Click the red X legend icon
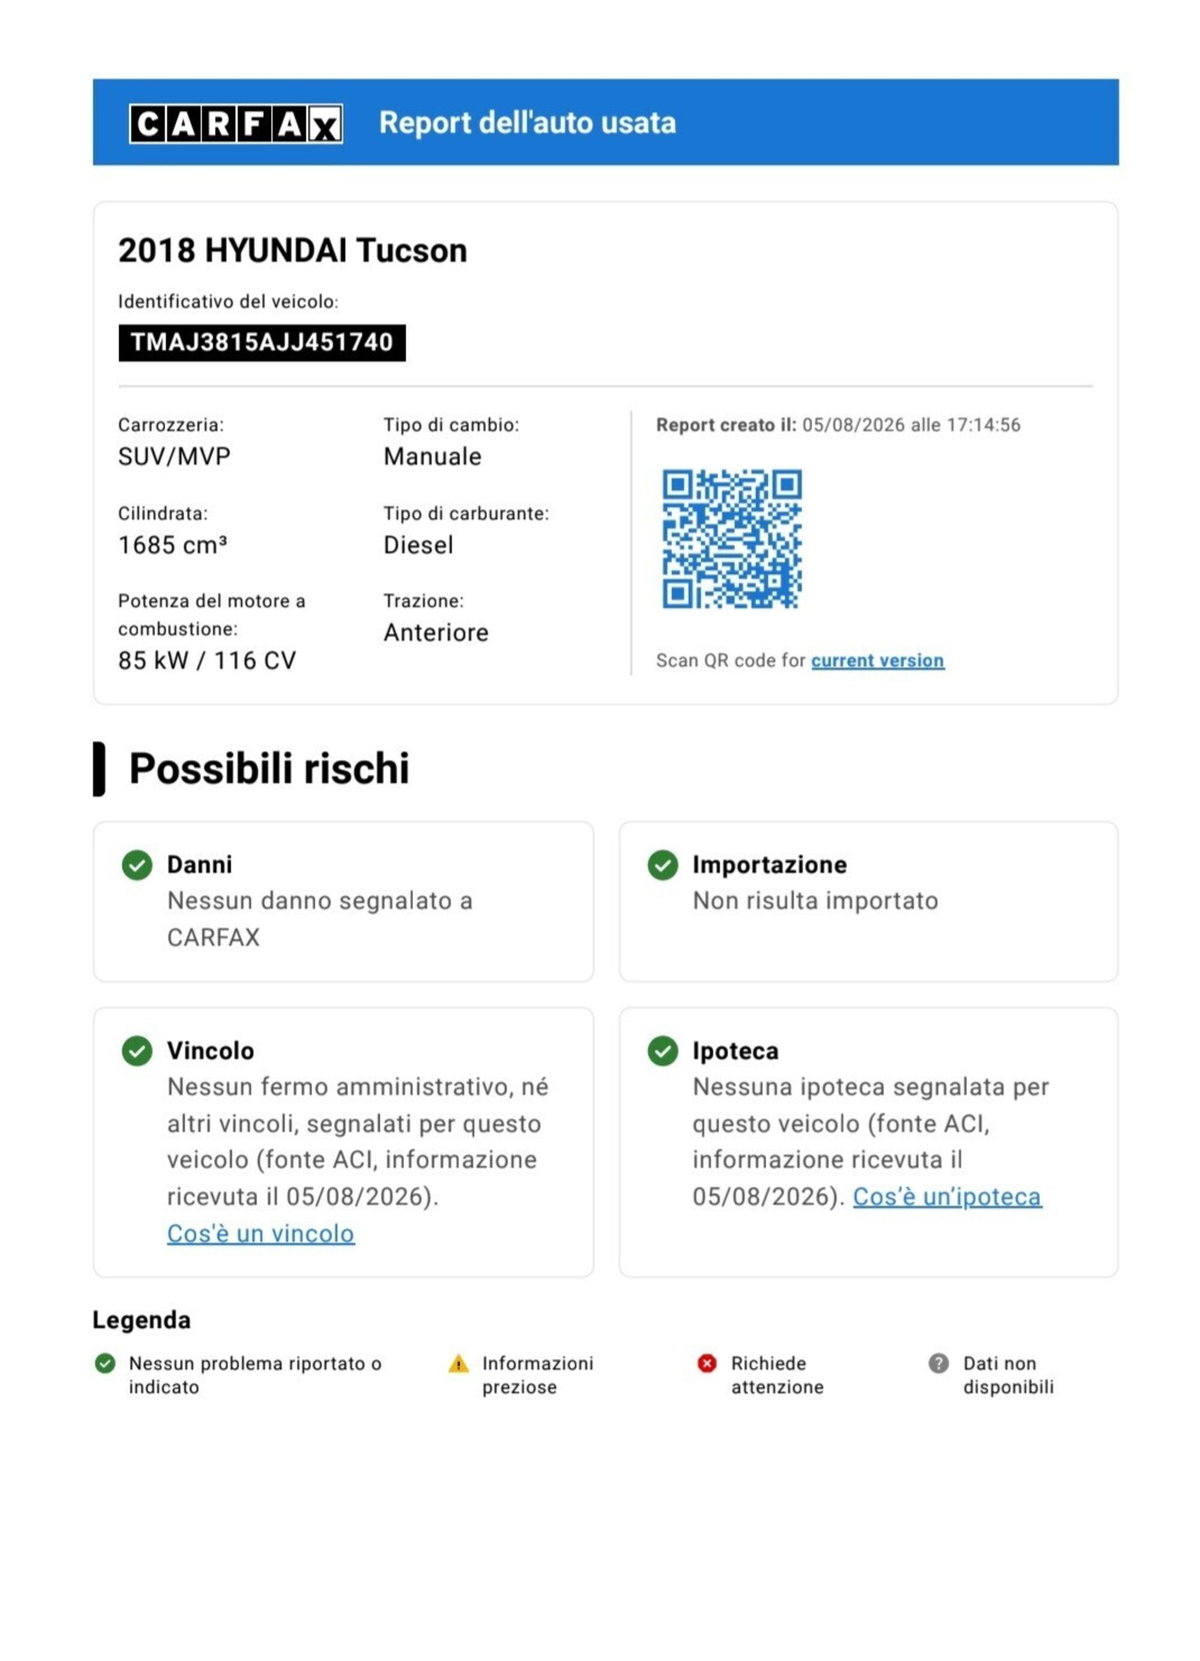1200x1661 pixels. coord(707,1363)
